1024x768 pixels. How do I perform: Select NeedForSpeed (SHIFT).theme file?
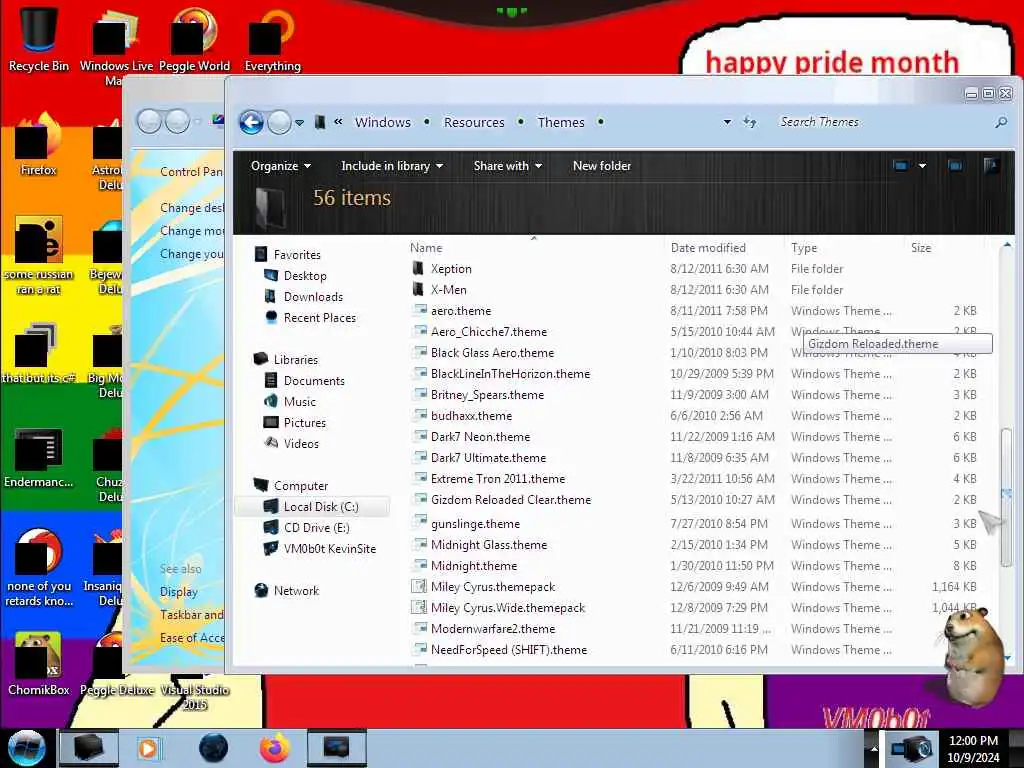coord(509,650)
